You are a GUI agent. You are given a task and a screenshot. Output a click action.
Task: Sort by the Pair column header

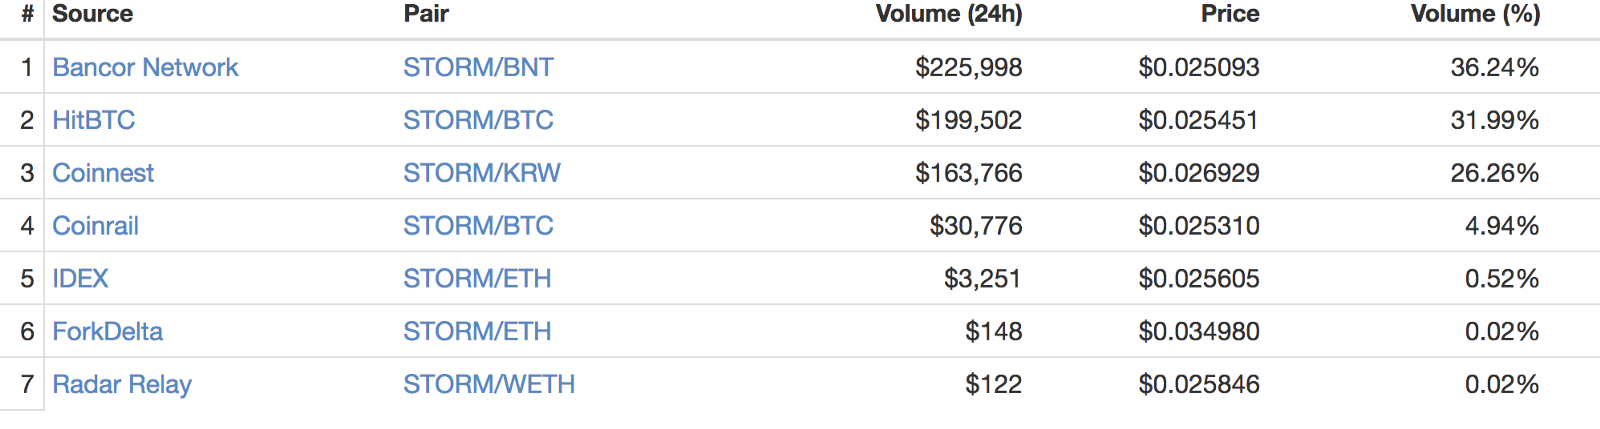point(426,14)
